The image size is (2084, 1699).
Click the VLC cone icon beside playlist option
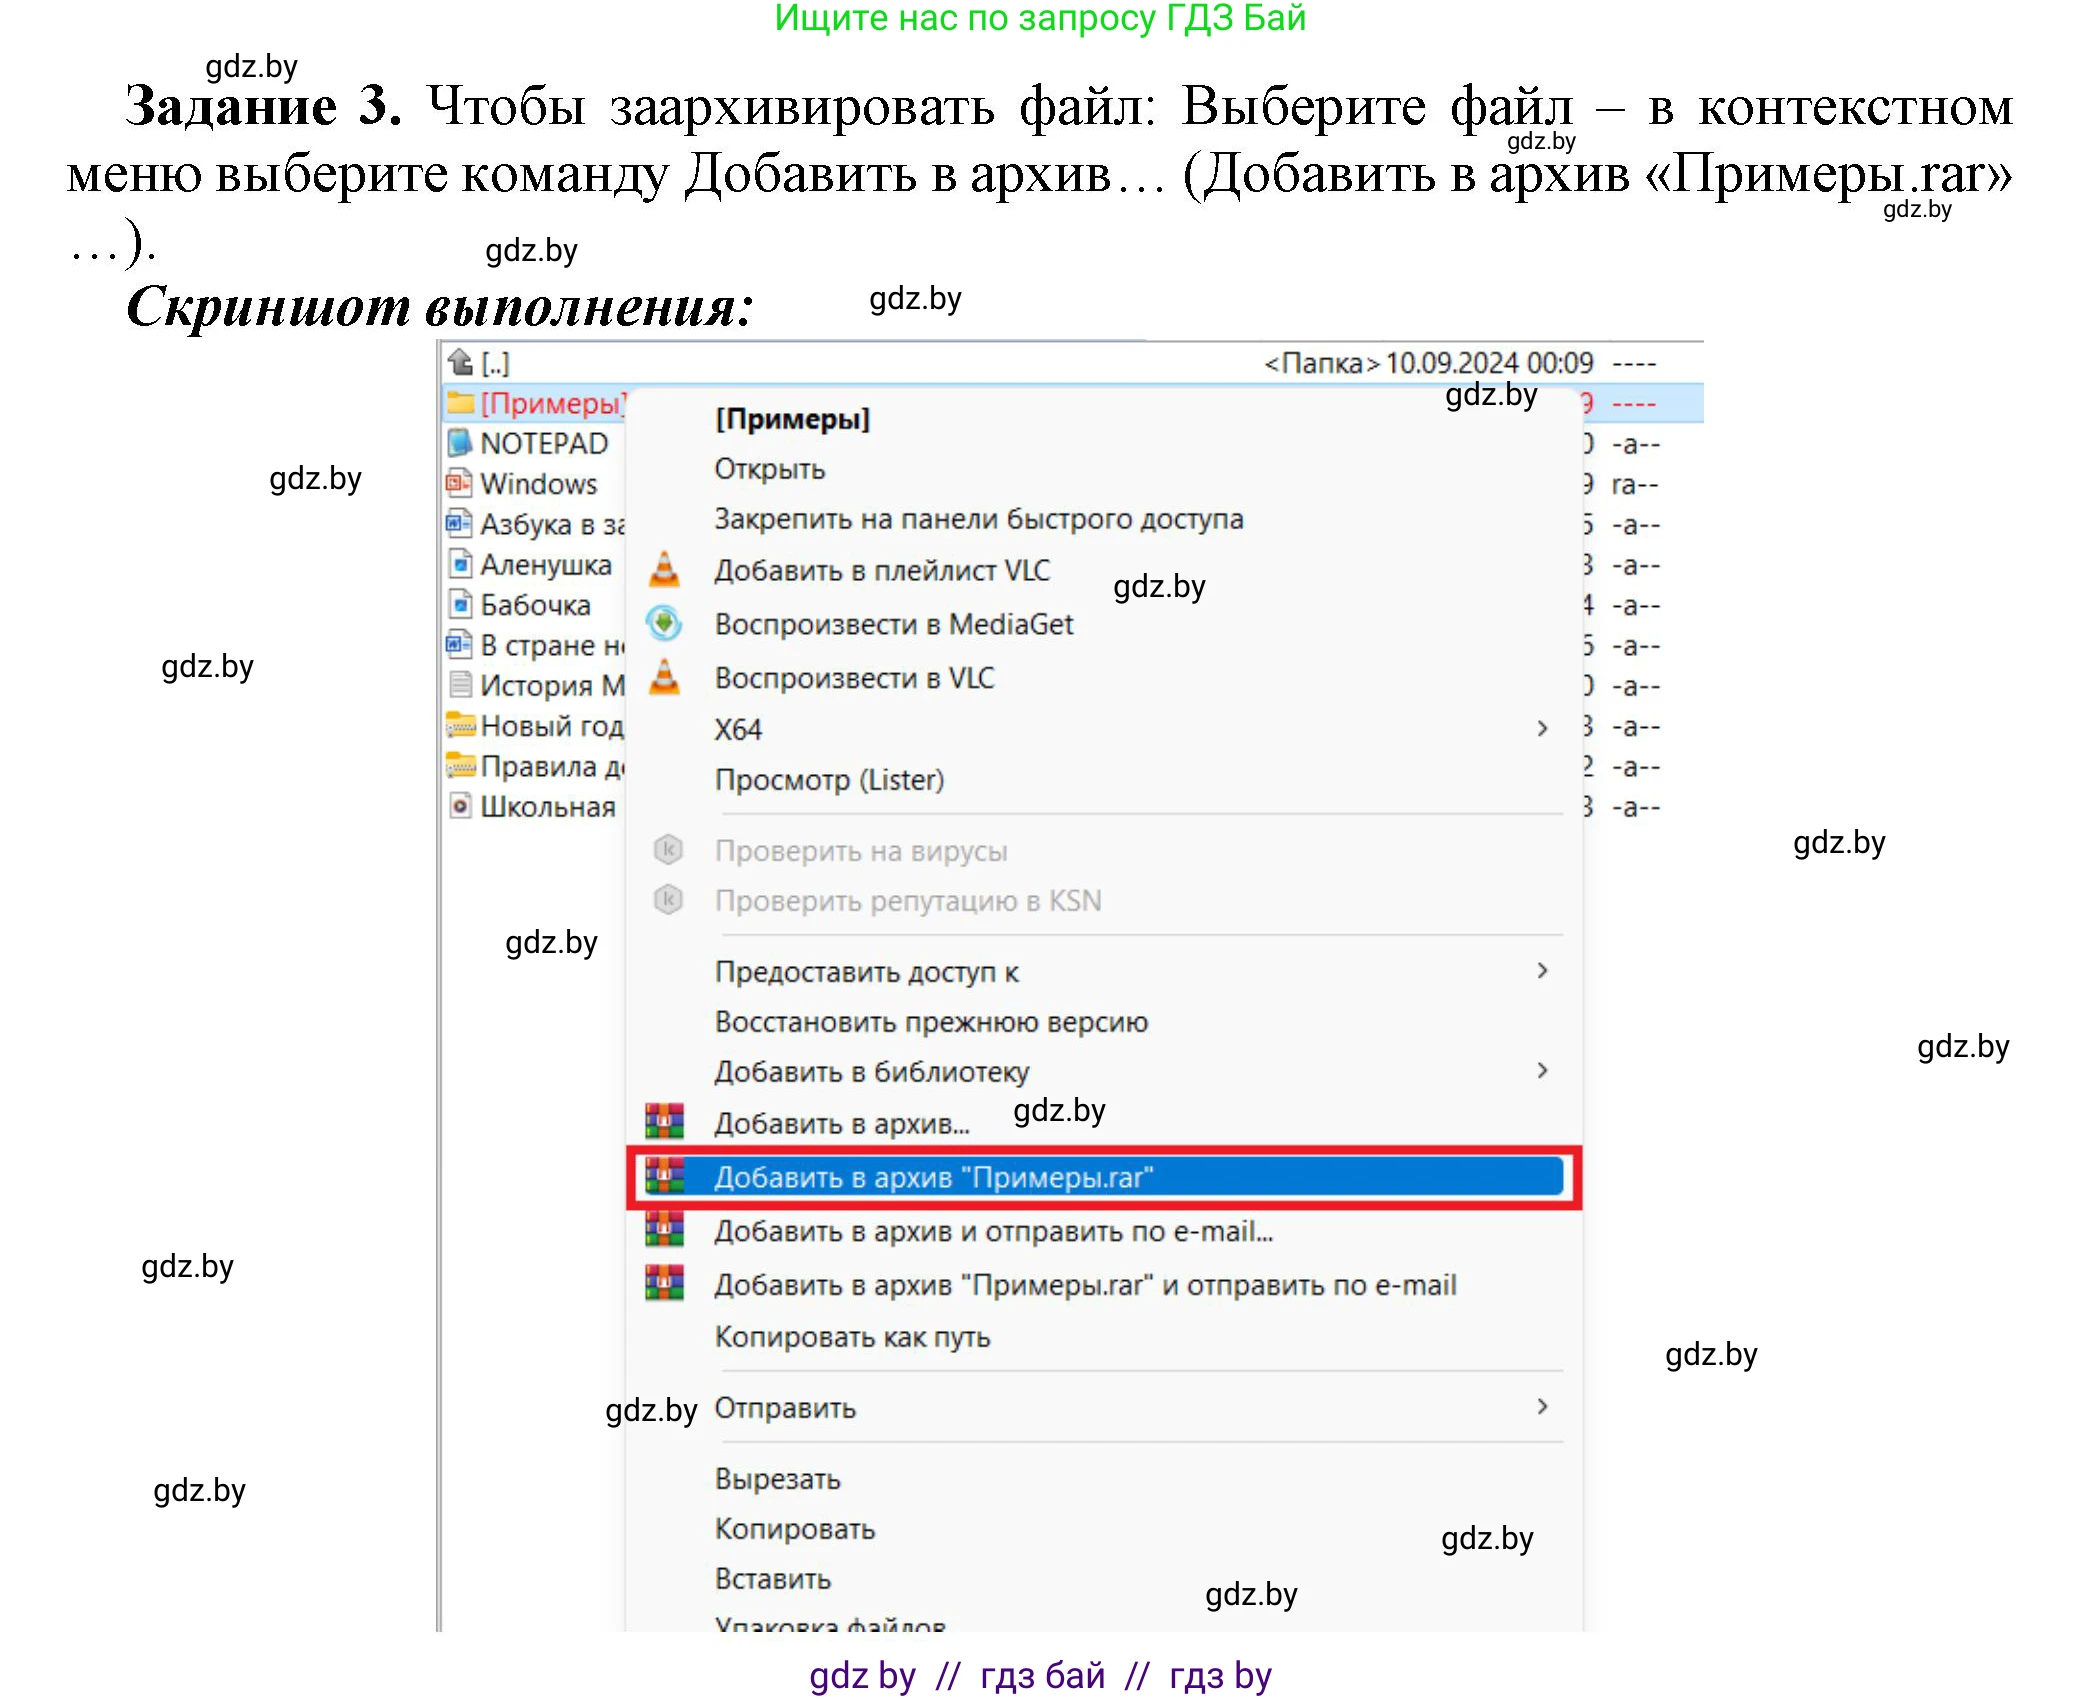[665, 570]
